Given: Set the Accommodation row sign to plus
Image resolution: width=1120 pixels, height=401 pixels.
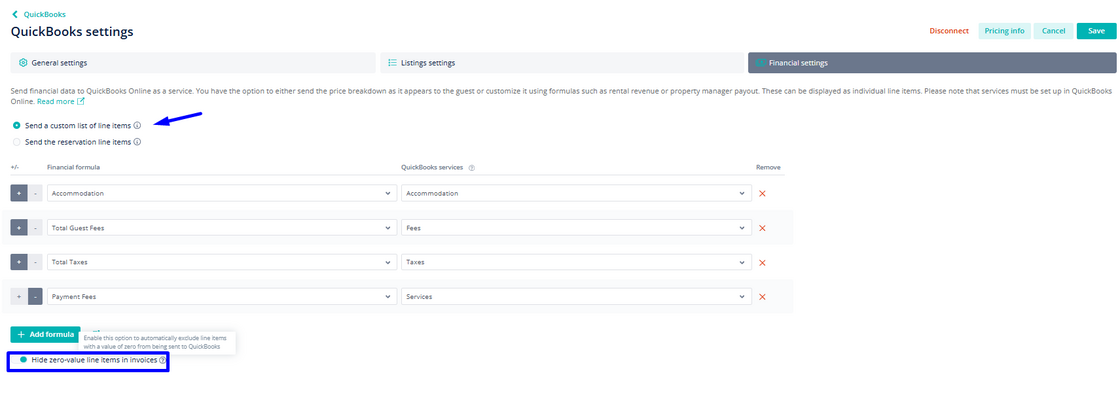Looking at the screenshot, I should coord(19,194).
